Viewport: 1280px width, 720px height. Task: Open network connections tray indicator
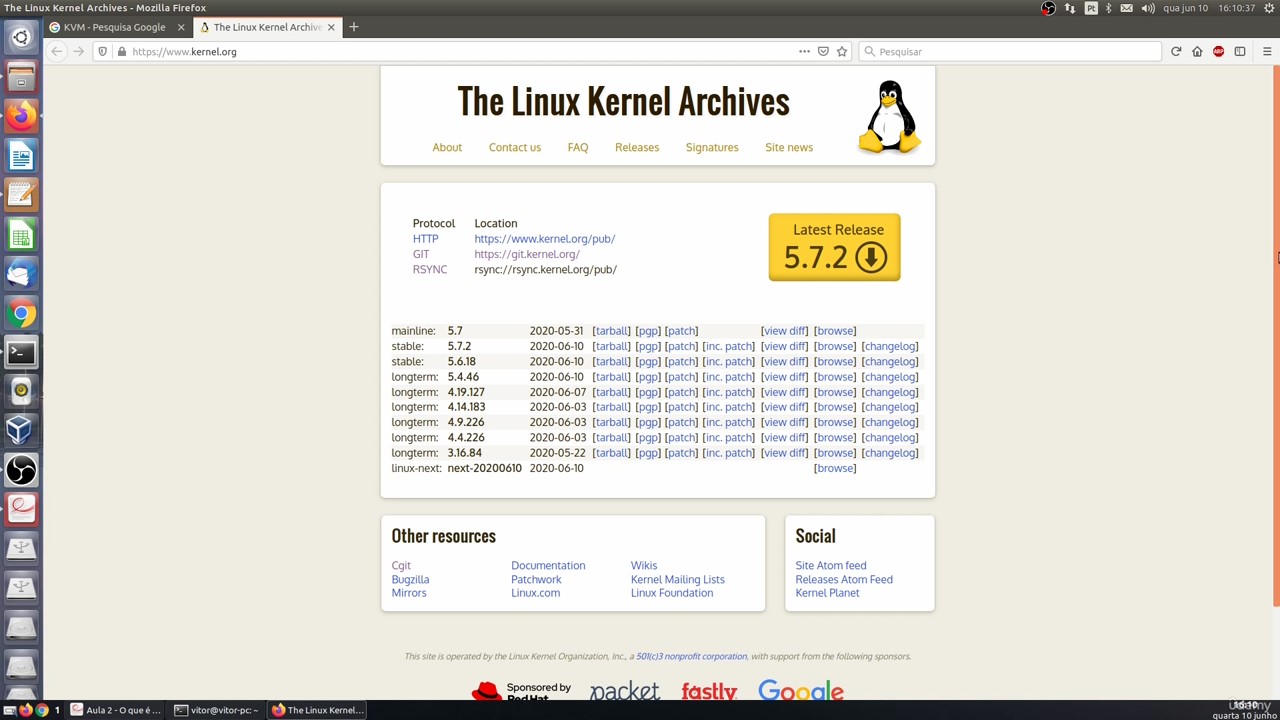click(x=1070, y=8)
